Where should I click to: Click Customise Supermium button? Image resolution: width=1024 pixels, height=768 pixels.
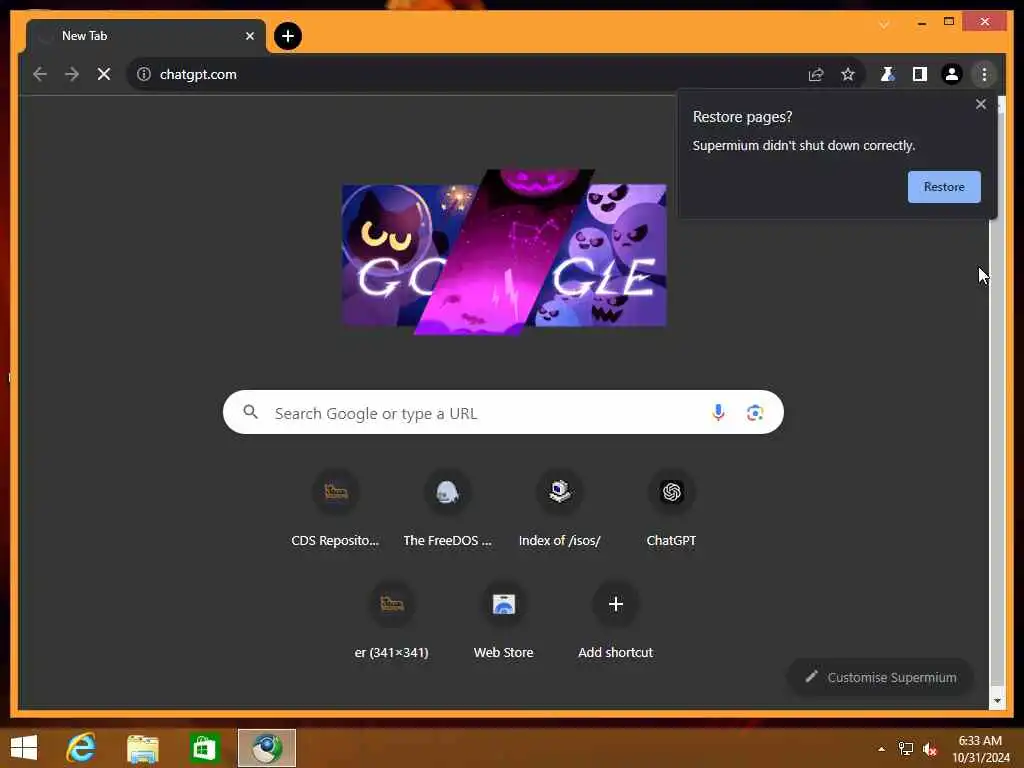(881, 677)
